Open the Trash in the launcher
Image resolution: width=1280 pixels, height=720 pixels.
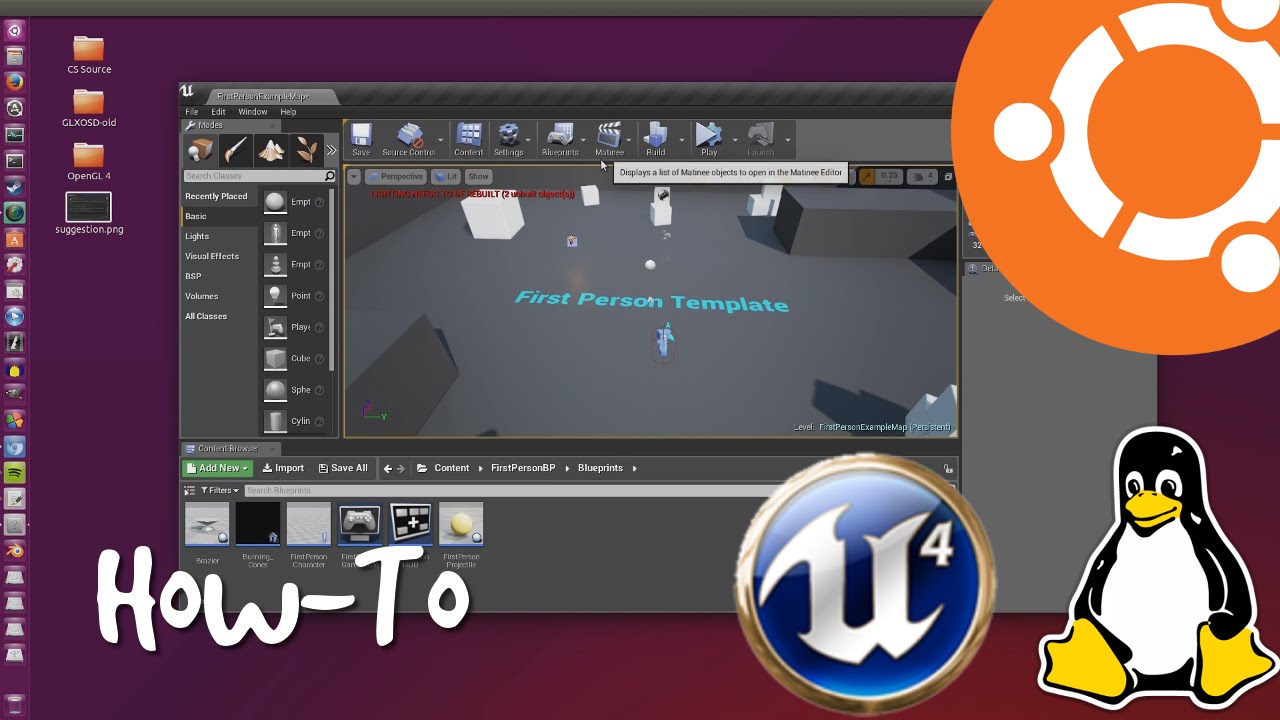(14, 704)
